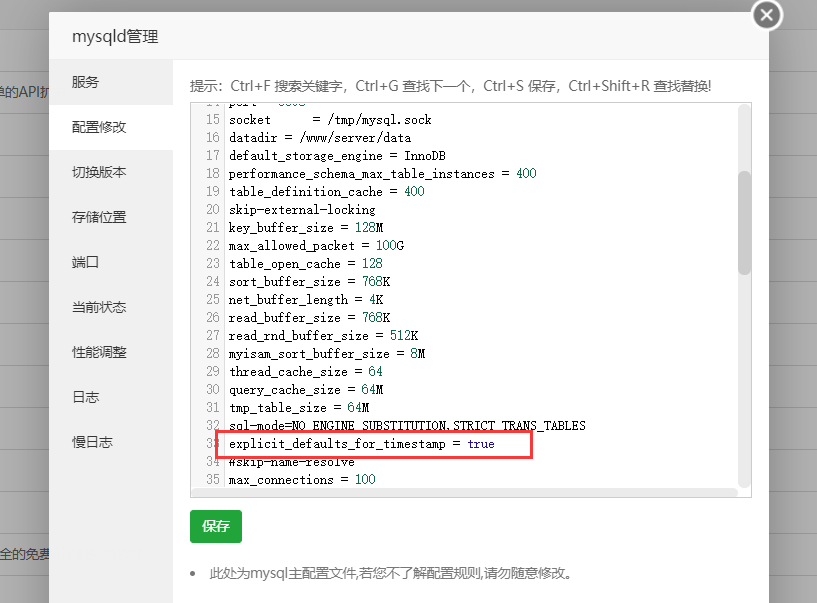817x603 pixels.
Task: Click the query_cache_size = 64M line
Action: [x=306, y=390]
